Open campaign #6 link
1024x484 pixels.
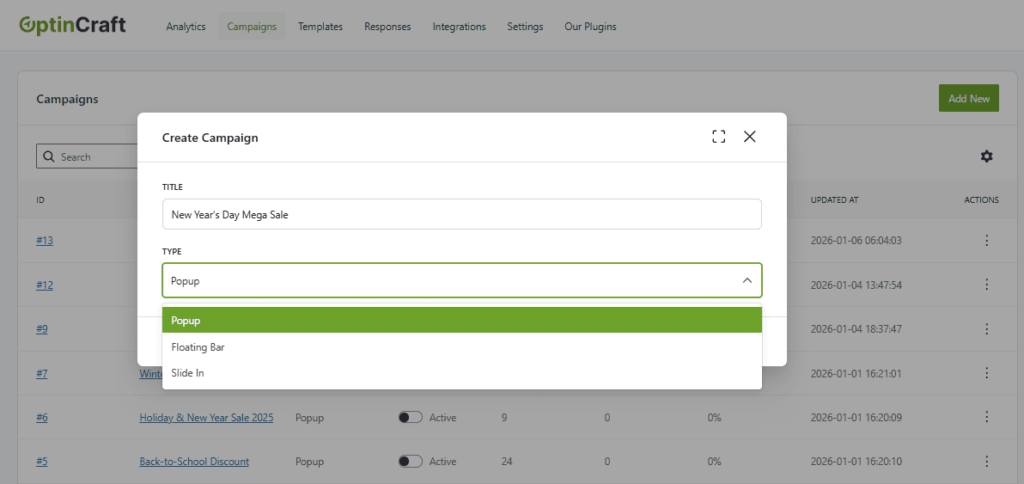42,417
